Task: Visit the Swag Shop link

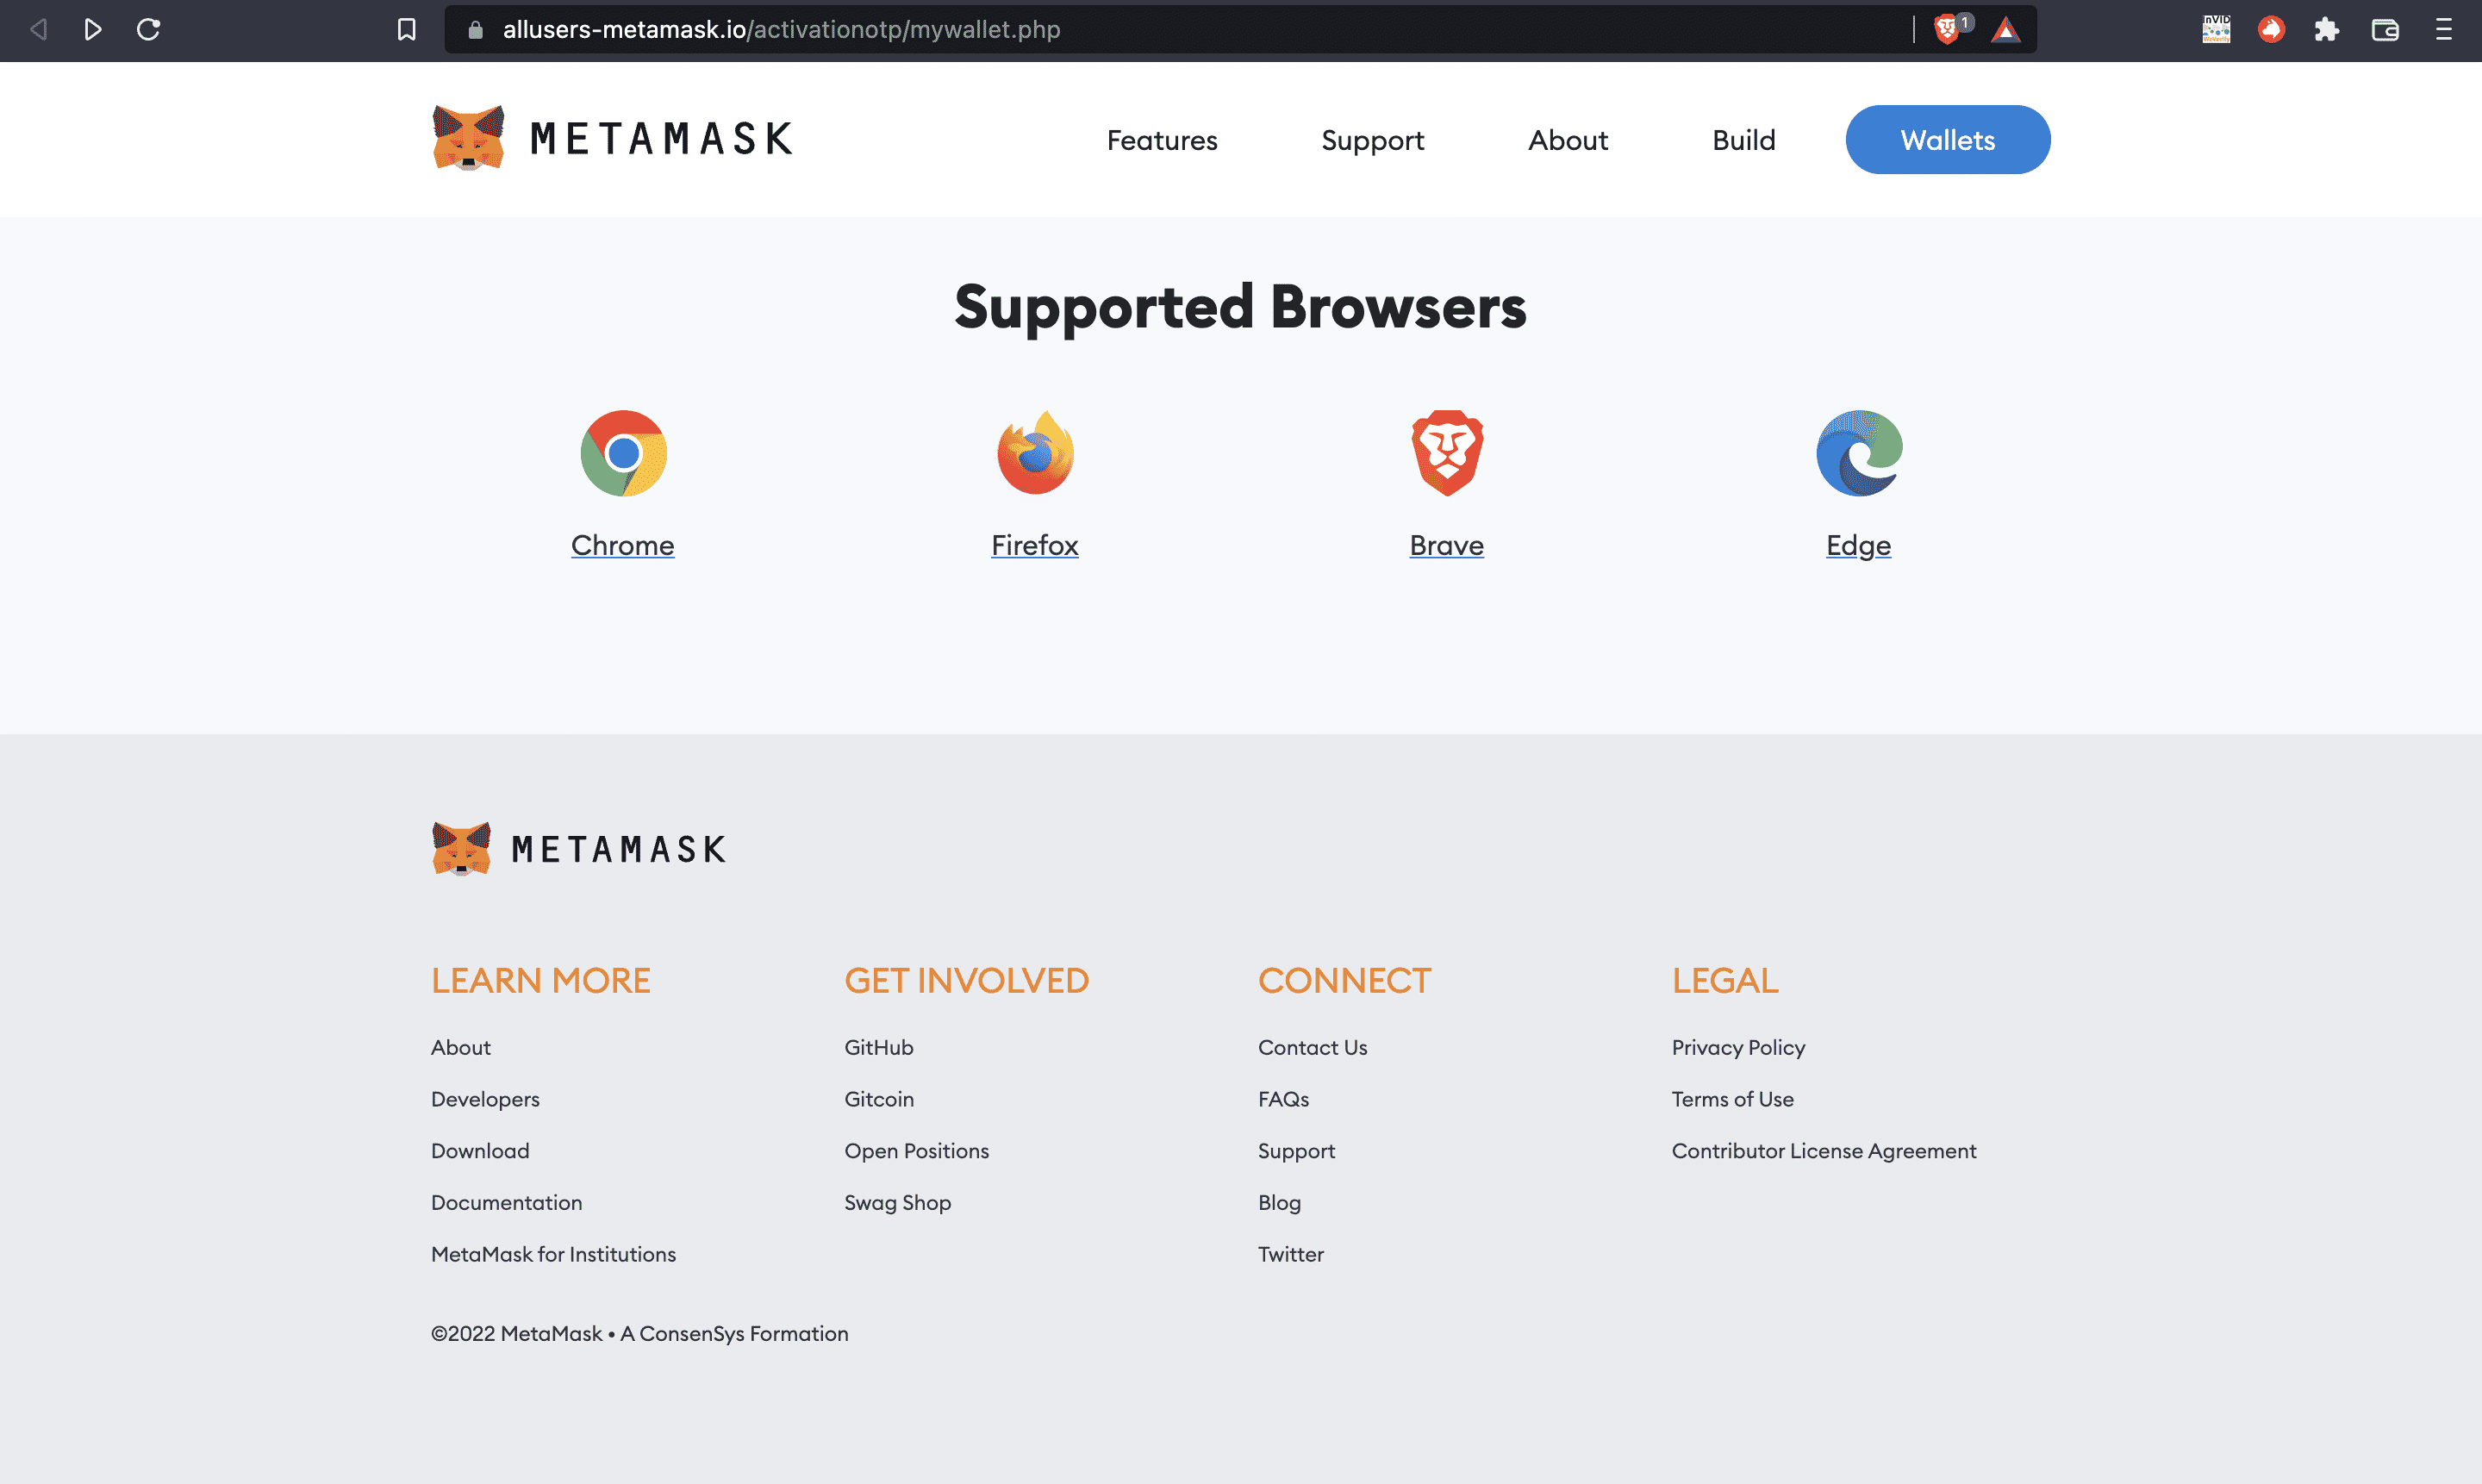Action: (x=898, y=1203)
